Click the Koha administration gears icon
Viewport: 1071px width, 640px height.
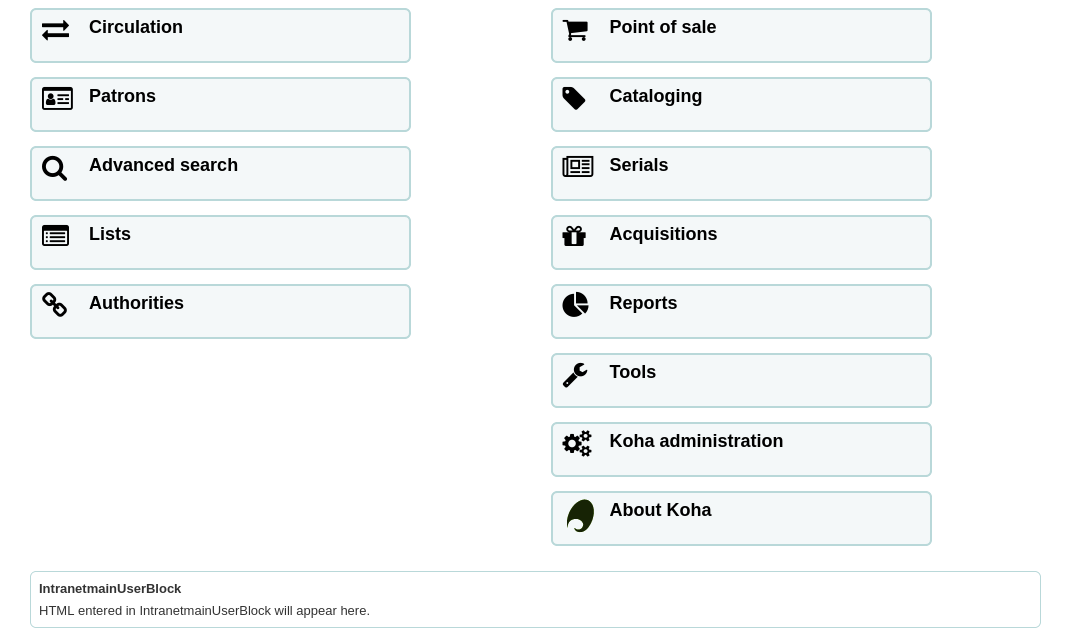point(578,443)
